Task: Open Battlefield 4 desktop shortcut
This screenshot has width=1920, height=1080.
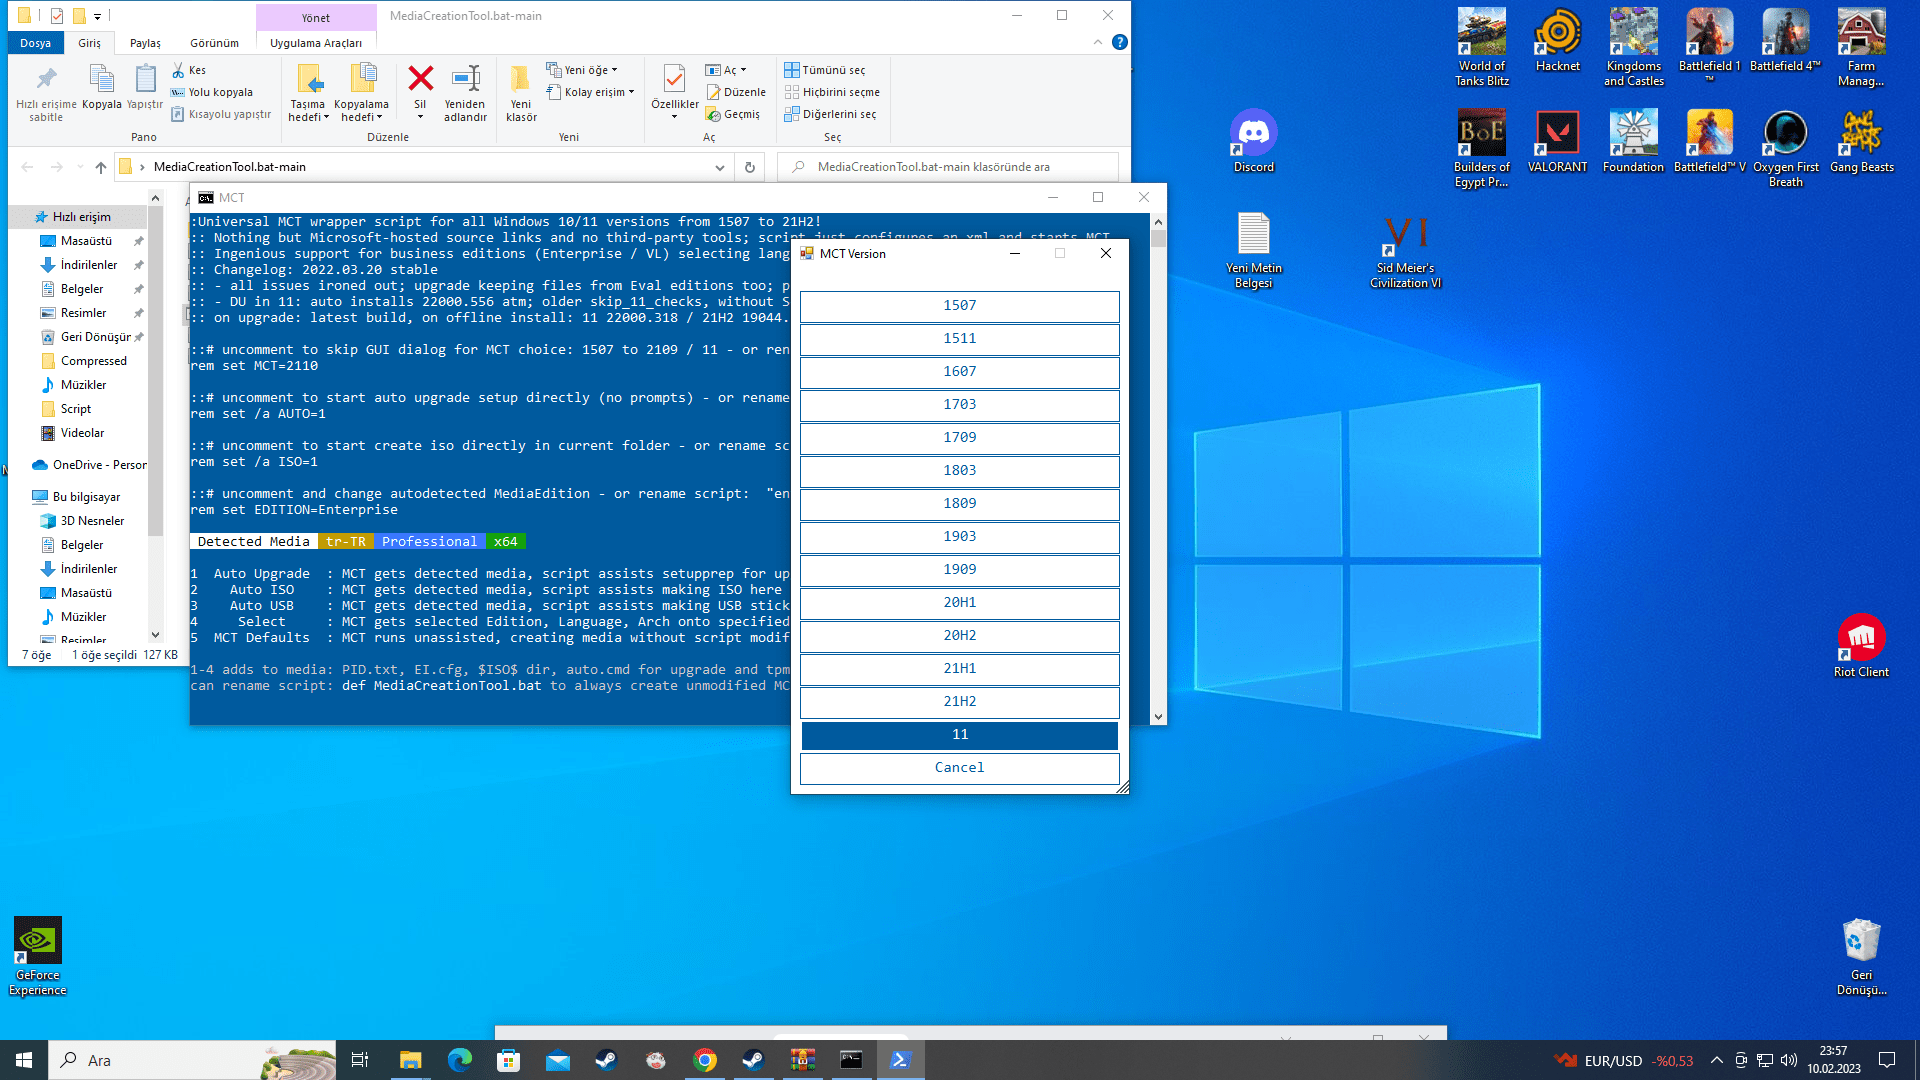Action: (x=1786, y=40)
